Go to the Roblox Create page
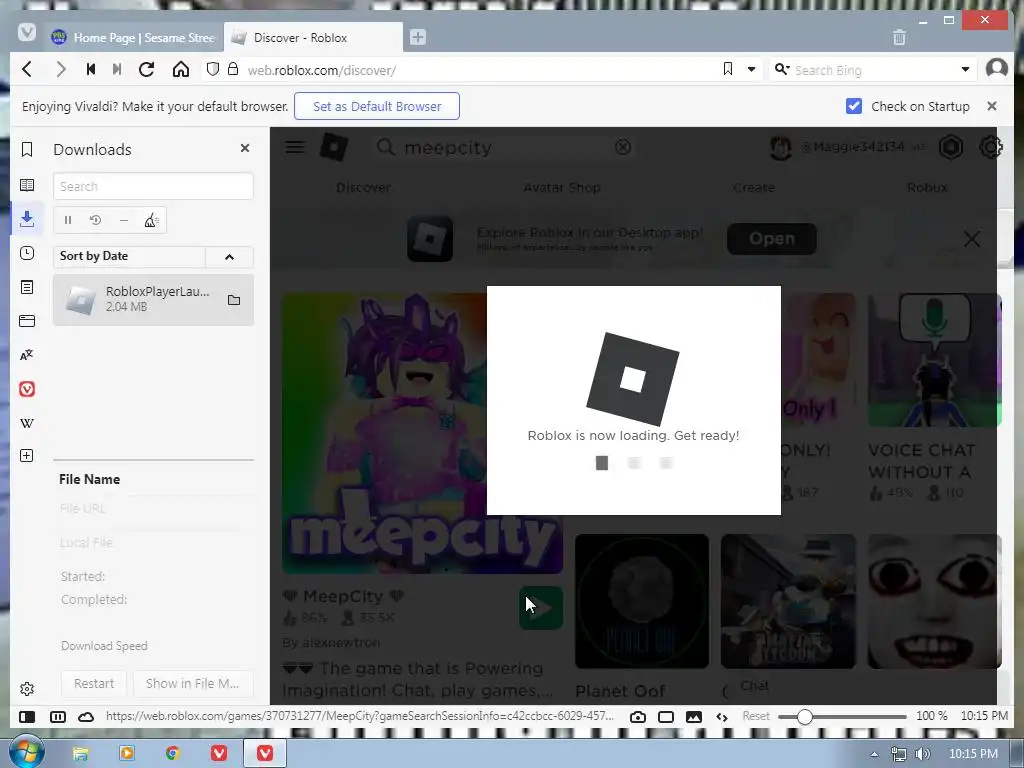 click(754, 187)
